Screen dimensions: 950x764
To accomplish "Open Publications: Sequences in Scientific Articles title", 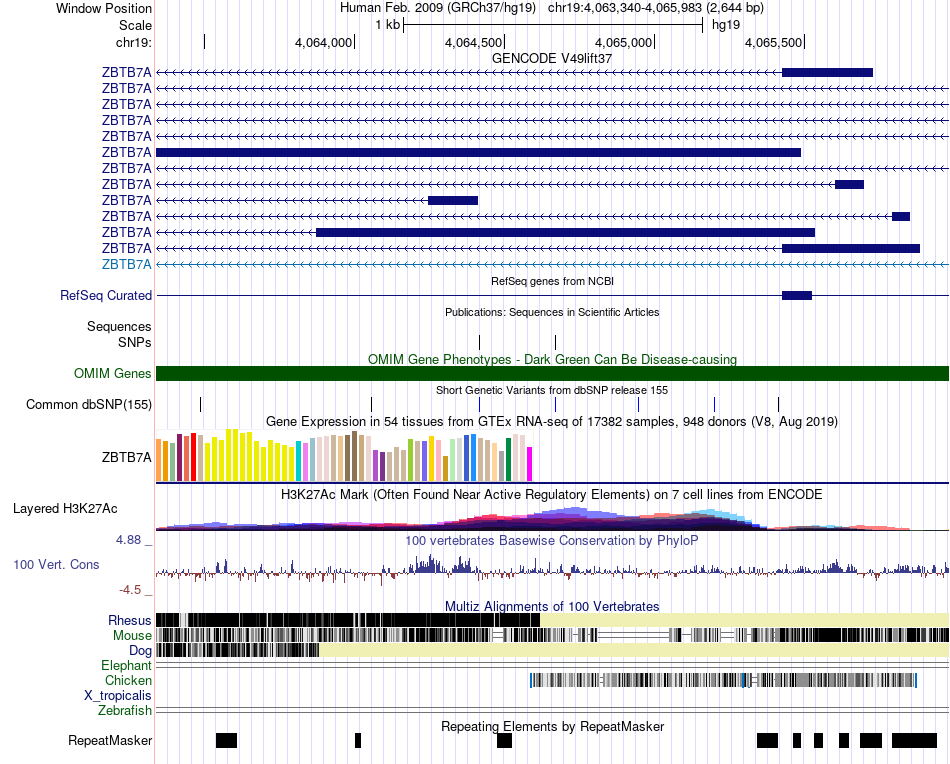I will pyautogui.click(x=552, y=312).
